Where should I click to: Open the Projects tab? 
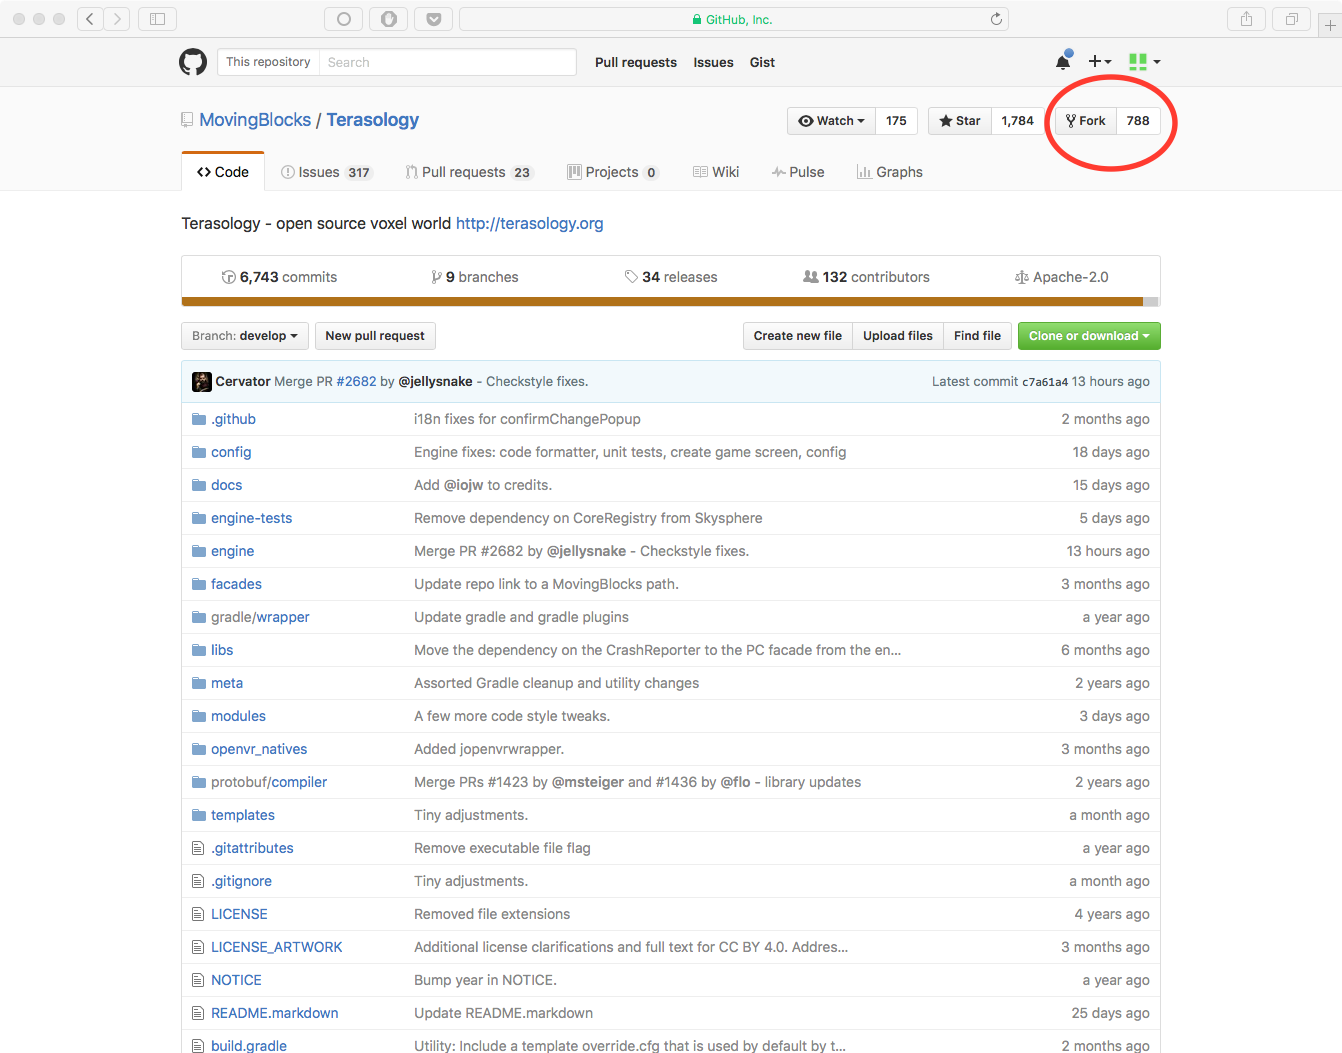click(612, 172)
